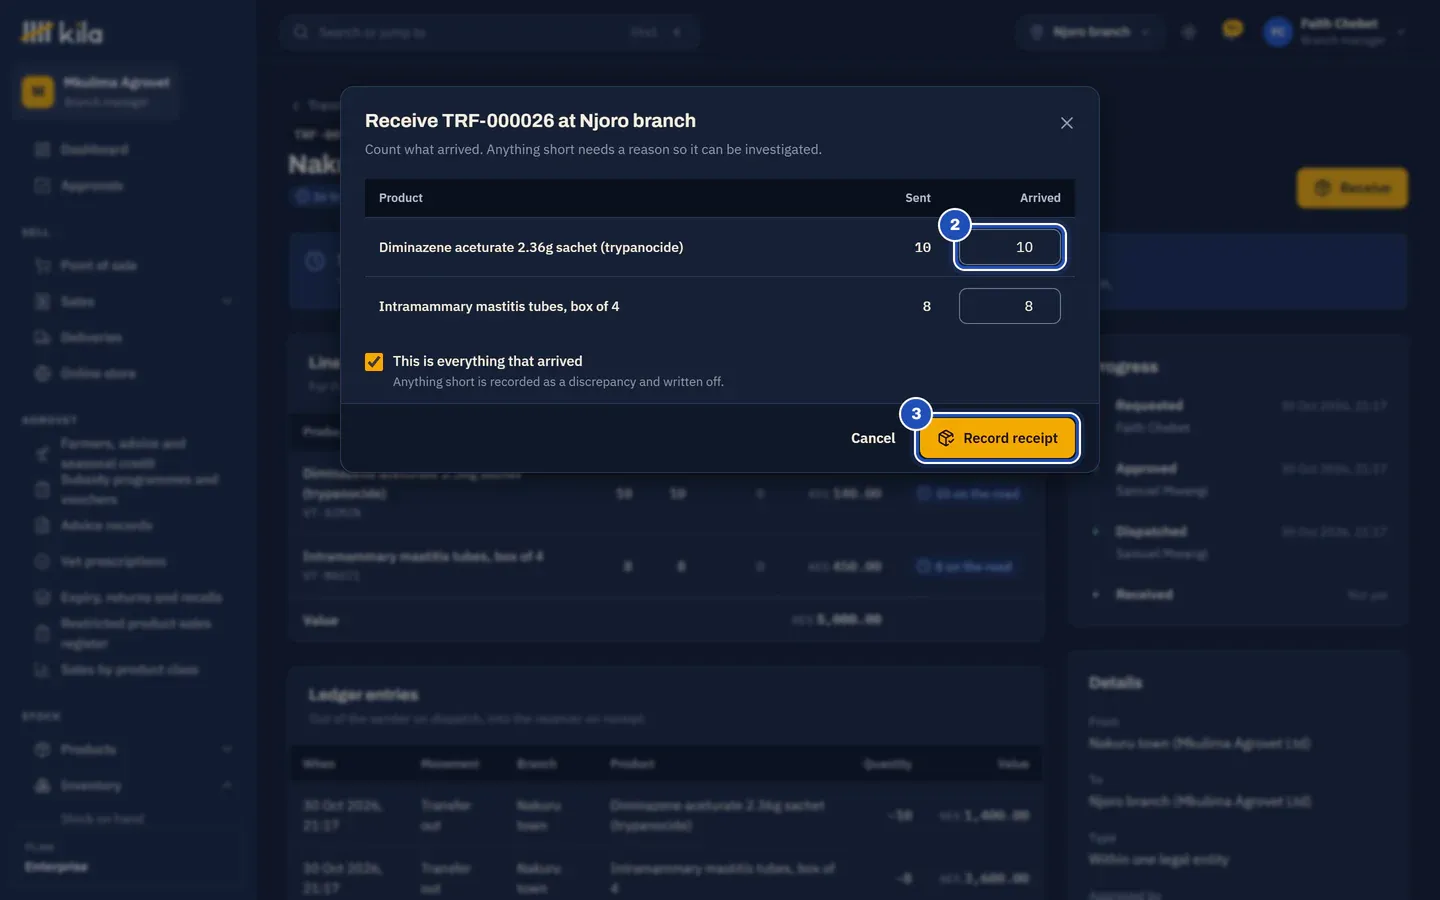Collapse the Inventory sidebar section
Viewport: 1440px width, 900px height.
pyautogui.click(x=227, y=786)
